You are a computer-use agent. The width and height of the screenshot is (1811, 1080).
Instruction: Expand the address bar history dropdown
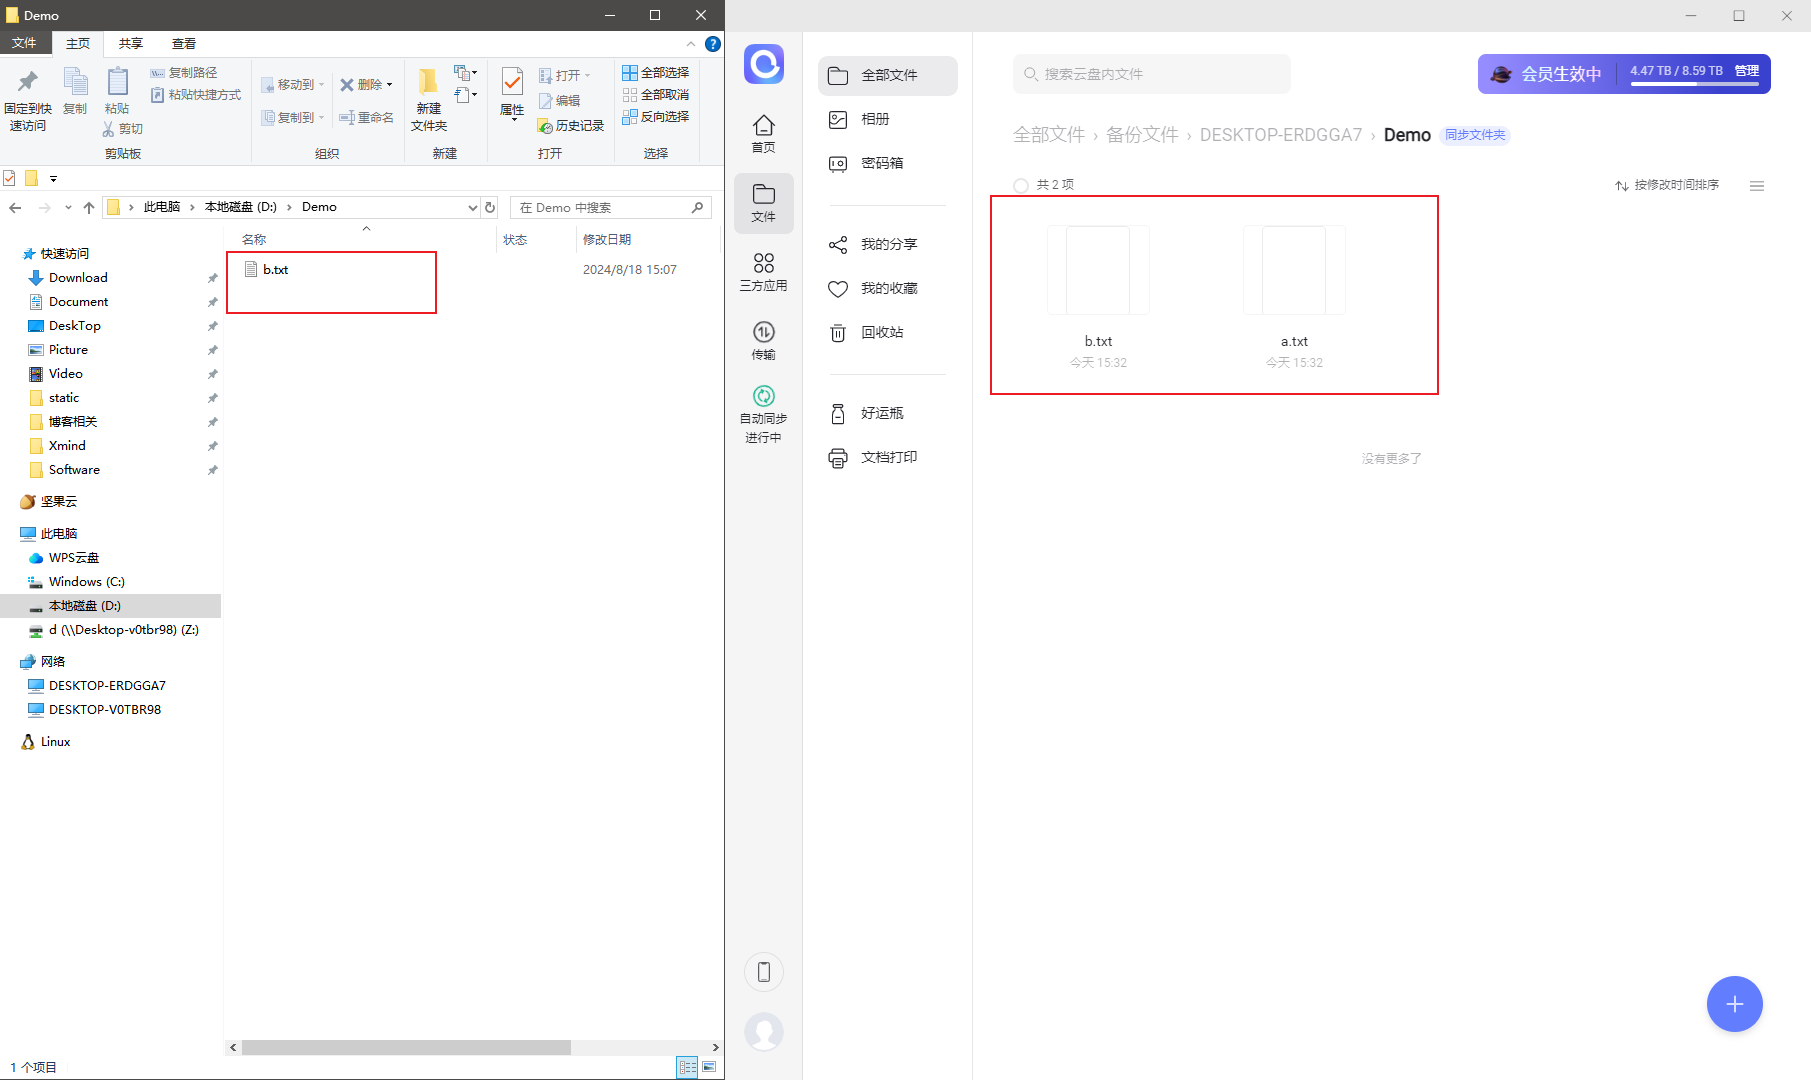[x=473, y=208]
